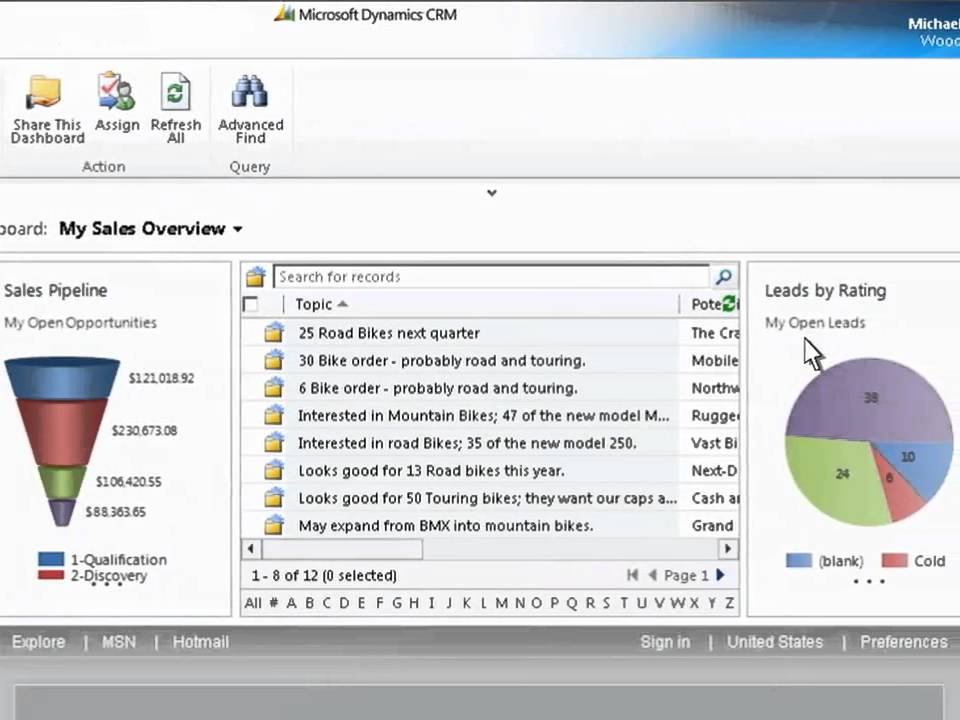
Task: Toggle the select-all checkbox in grid header
Action: click(x=250, y=304)
